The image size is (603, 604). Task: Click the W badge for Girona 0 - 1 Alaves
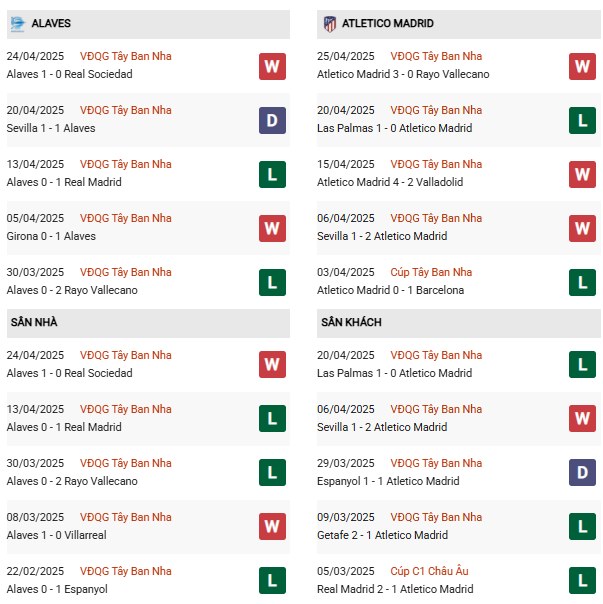click(272, 228)
